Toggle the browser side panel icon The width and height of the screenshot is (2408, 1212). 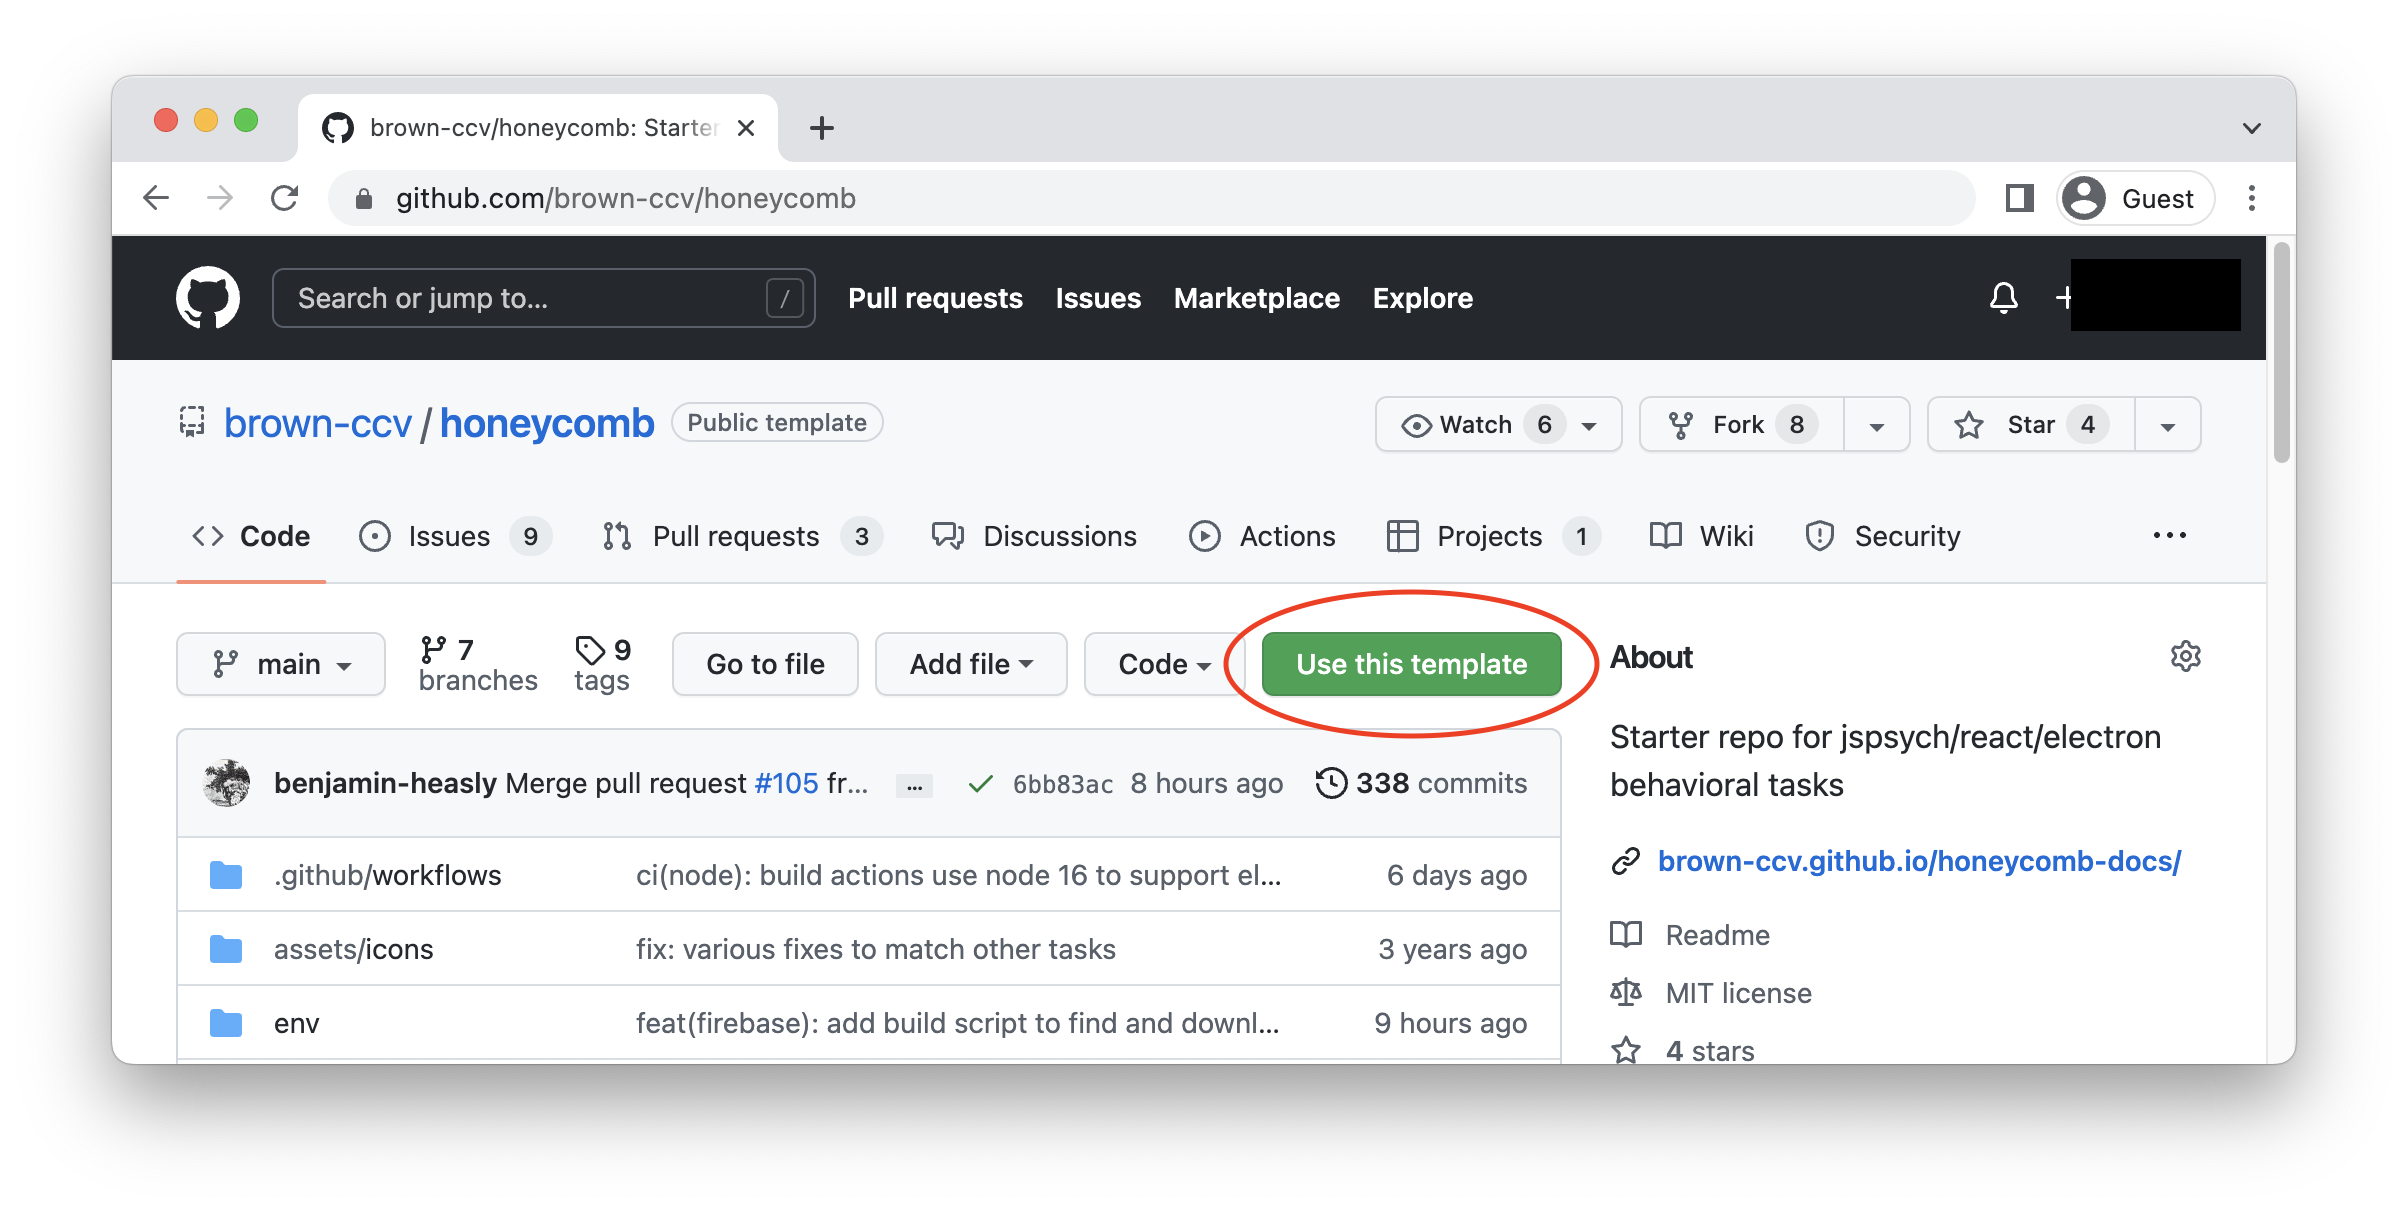(x=2019, y=198)
